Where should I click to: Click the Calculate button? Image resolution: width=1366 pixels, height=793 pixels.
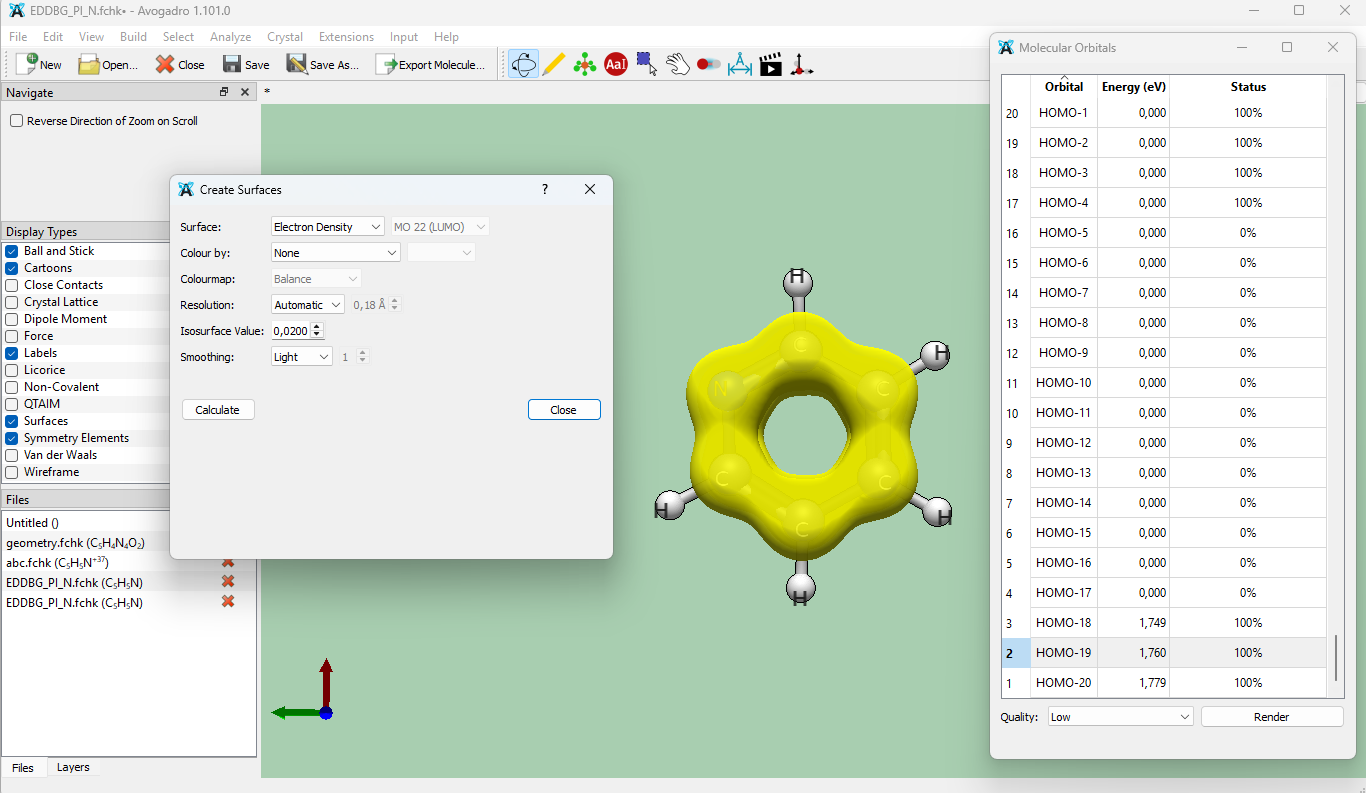click(218, 410)
